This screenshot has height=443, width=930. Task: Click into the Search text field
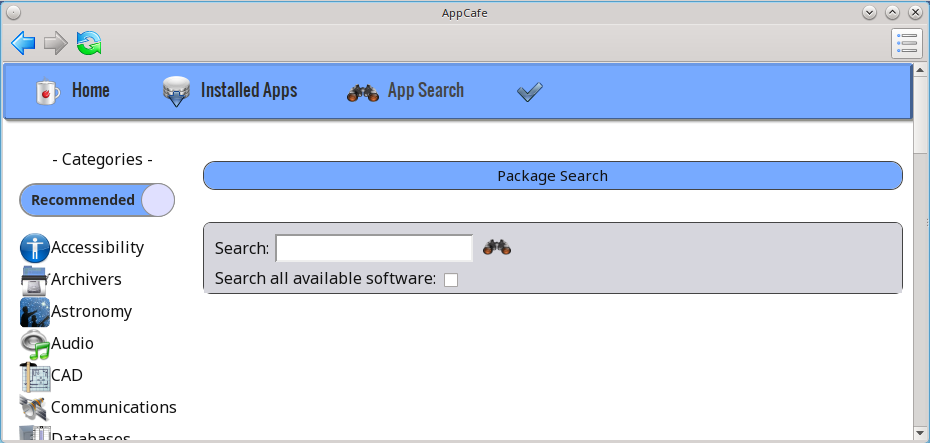point(374,248)
